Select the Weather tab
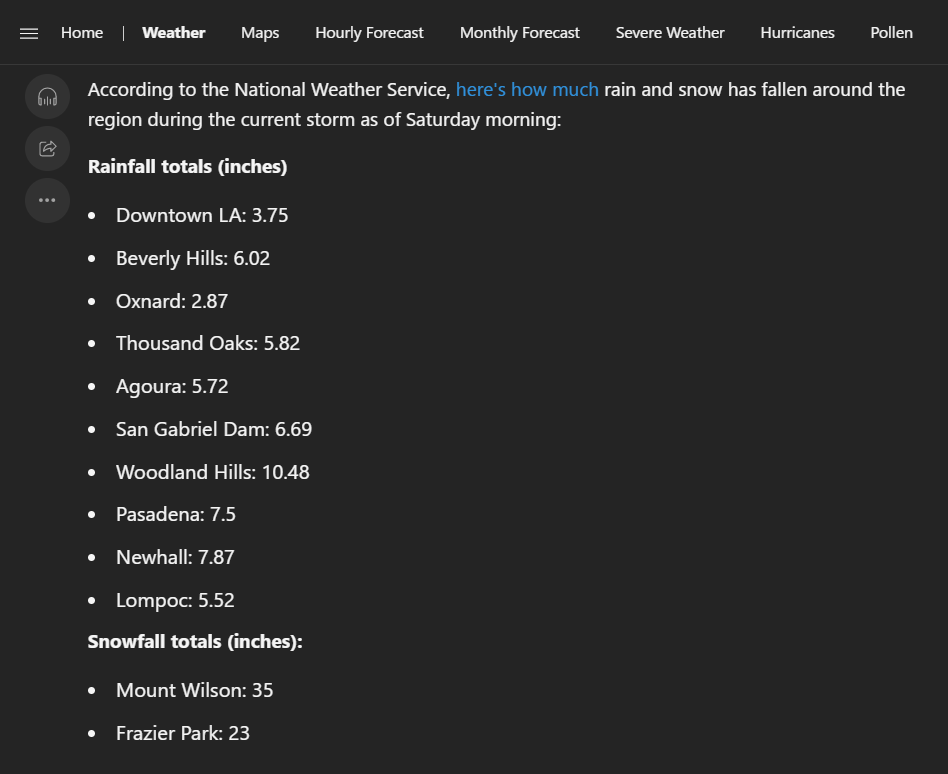The width and height of the screenshot is (948, 774). pyautogui.click(x=174, y=33)
